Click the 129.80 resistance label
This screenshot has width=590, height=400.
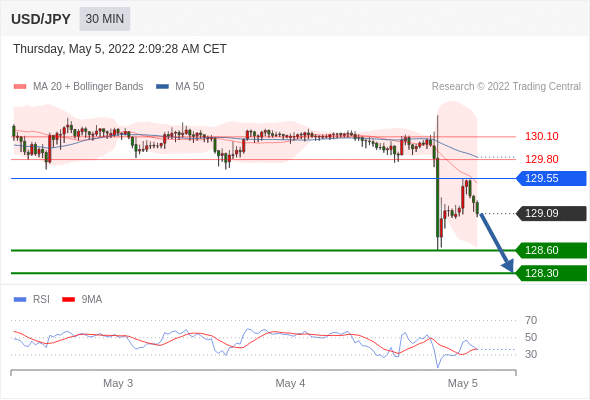pos(542,159)
